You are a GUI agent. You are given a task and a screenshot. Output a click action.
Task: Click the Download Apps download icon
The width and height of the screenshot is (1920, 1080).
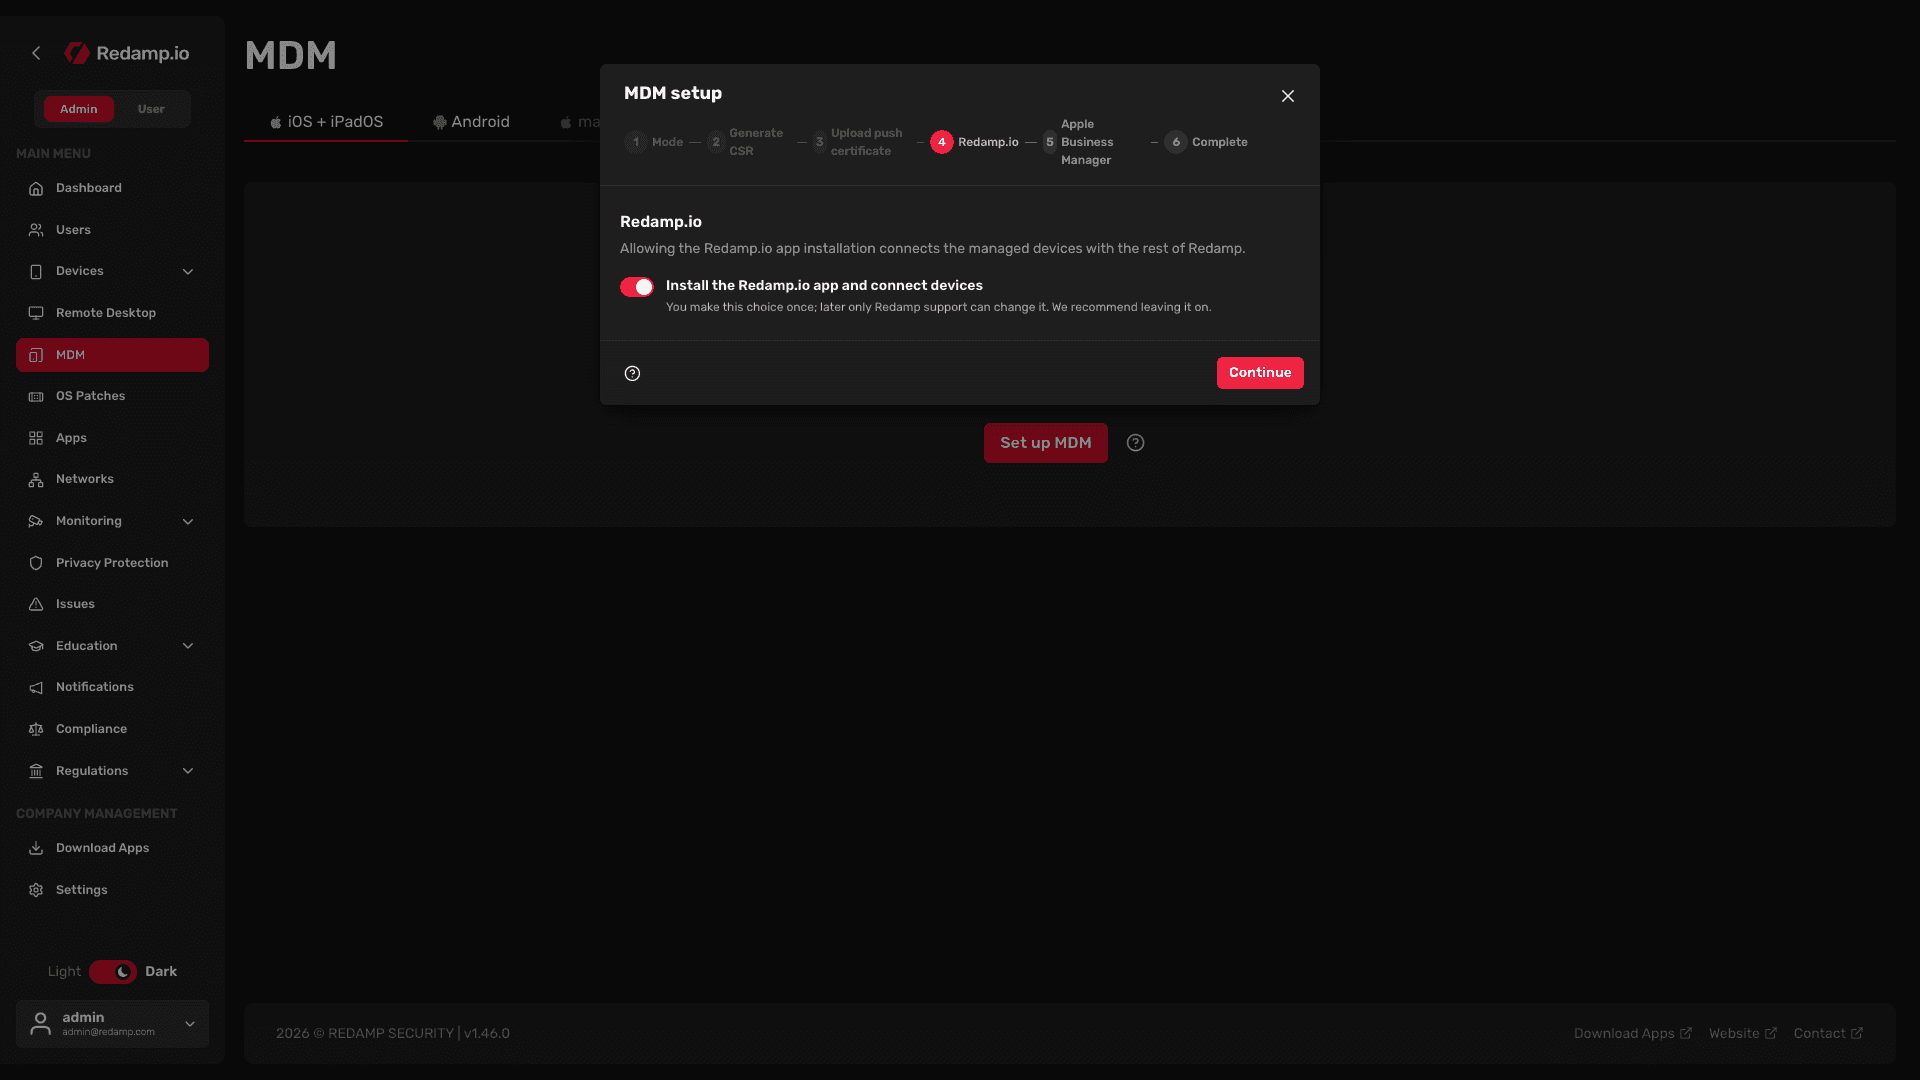[36, 848]
